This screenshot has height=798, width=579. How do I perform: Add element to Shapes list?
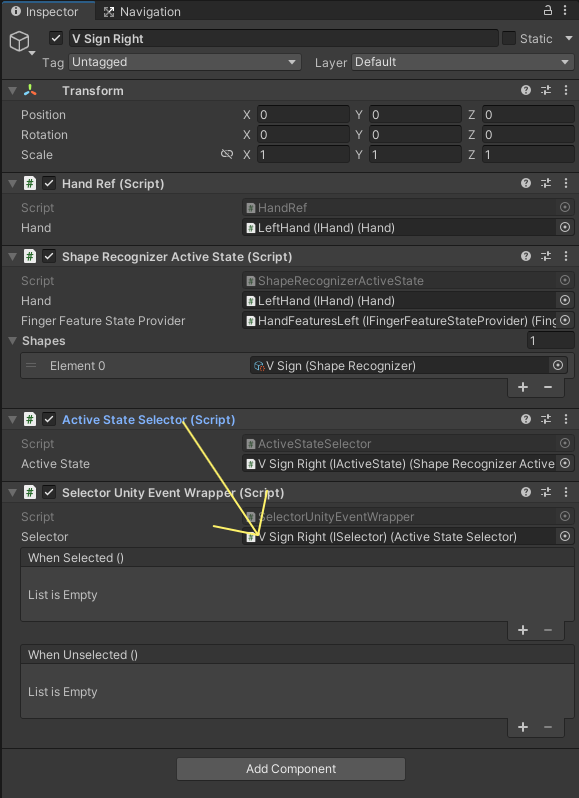523,387
